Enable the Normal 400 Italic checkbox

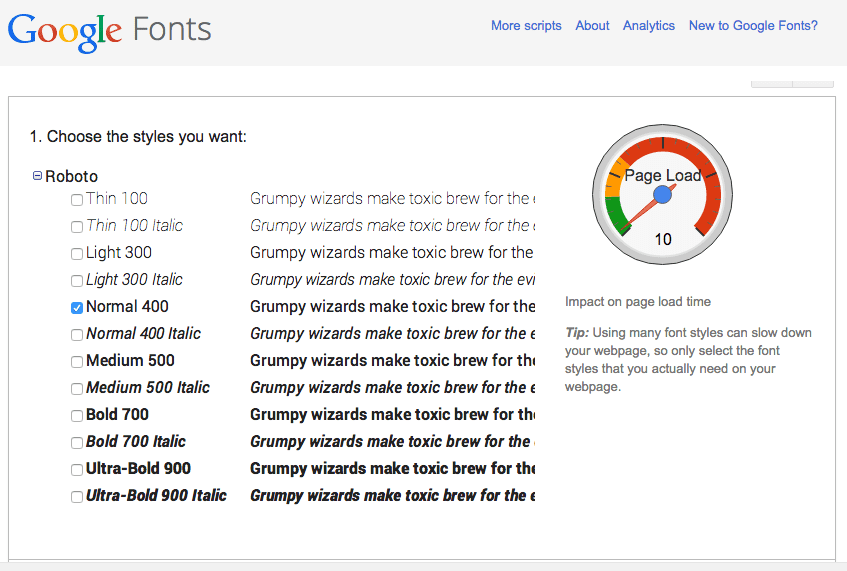tap(77, 335)
